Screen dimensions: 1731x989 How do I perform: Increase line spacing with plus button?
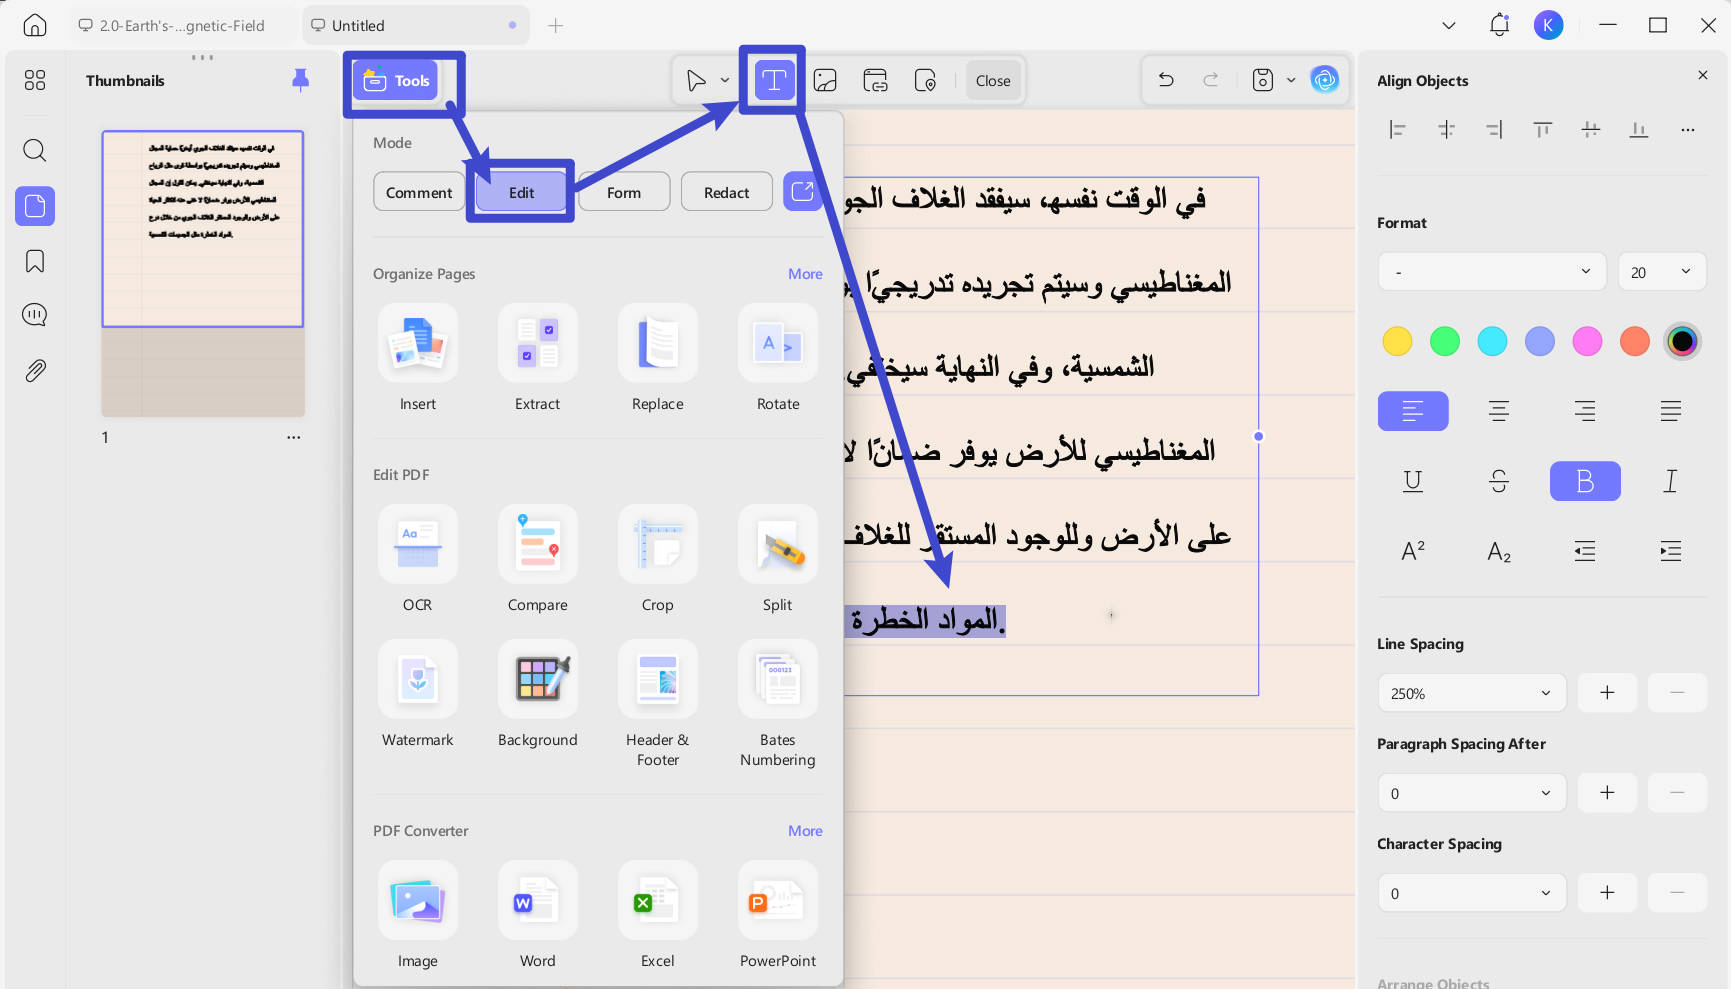click(x=1607, y=693)
